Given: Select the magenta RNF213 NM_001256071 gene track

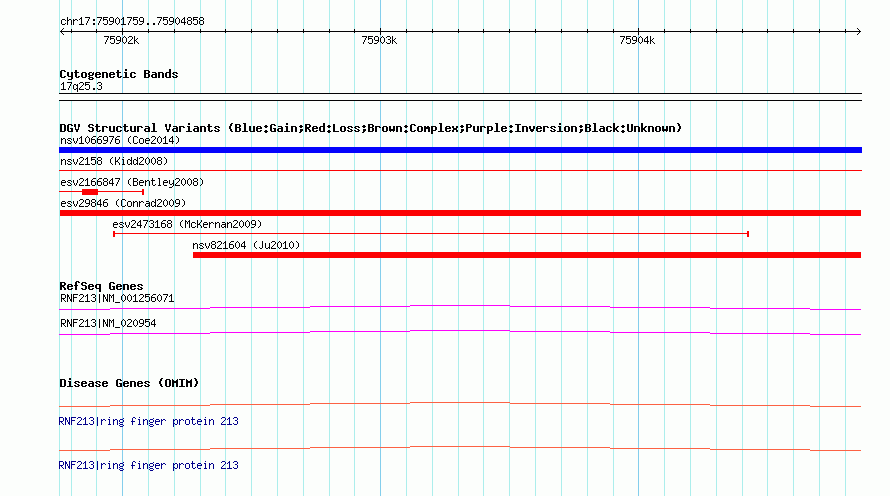Looking at the screenshot, I should (x=460, y=308).
